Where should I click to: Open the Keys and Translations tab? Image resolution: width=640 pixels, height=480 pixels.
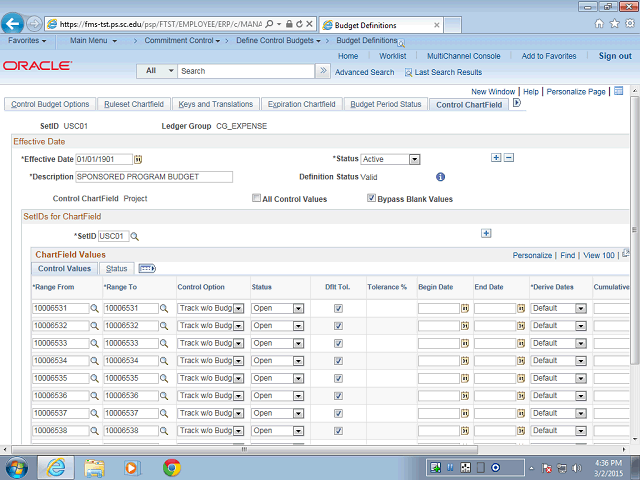[x=218, y=104]
